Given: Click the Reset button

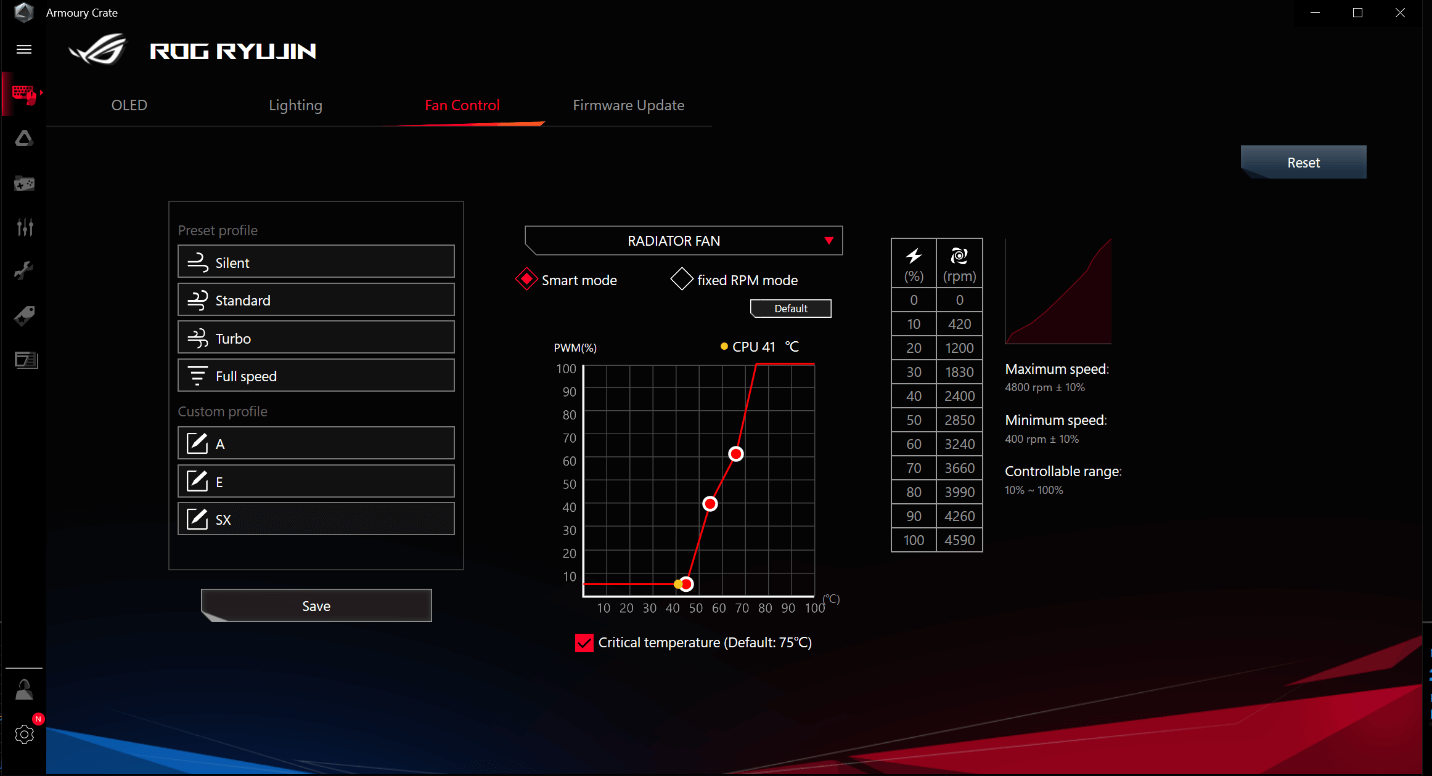Looking at the screenshot, I should point(1303,162).
